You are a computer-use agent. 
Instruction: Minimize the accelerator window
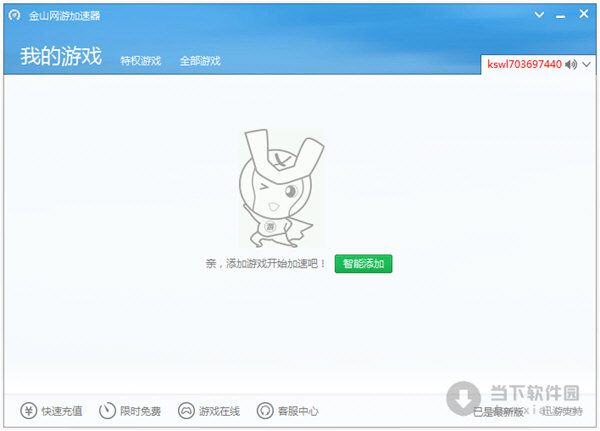coord(561,16)
